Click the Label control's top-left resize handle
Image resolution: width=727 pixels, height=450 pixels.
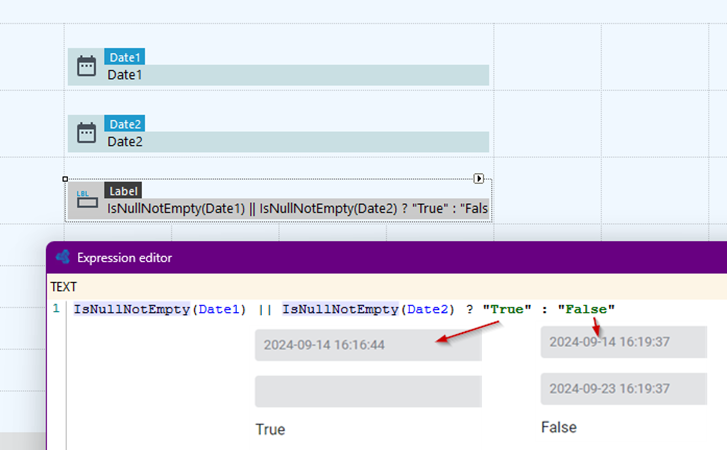65,179
